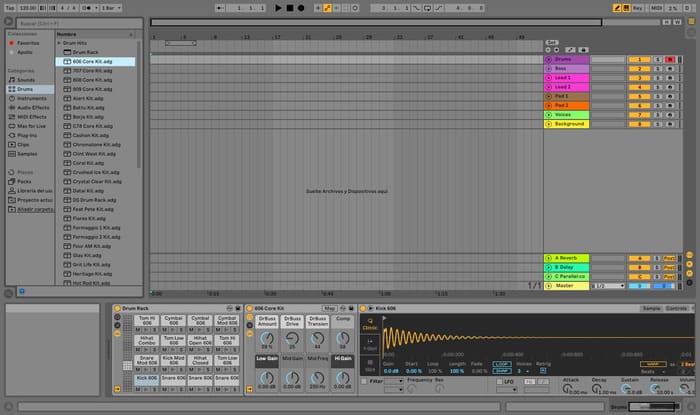Image resolution: width=700 pixels, height=415 pixels.
Task: Unfold the Drums track
Action: (549, 59)
